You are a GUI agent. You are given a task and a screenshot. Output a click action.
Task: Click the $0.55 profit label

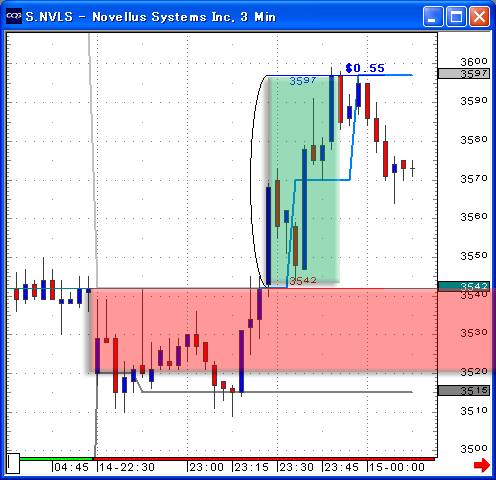click(365, 68)
